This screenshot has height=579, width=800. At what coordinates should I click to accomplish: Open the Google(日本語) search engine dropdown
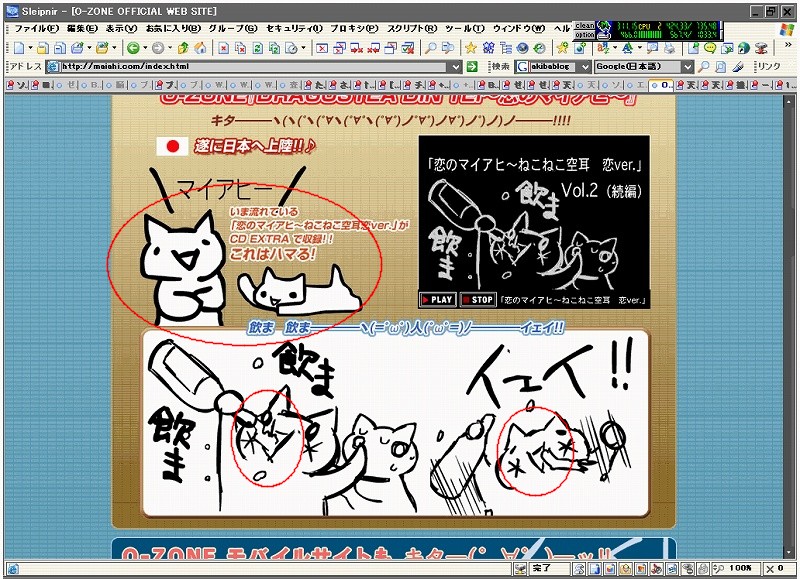click(687, 66)
